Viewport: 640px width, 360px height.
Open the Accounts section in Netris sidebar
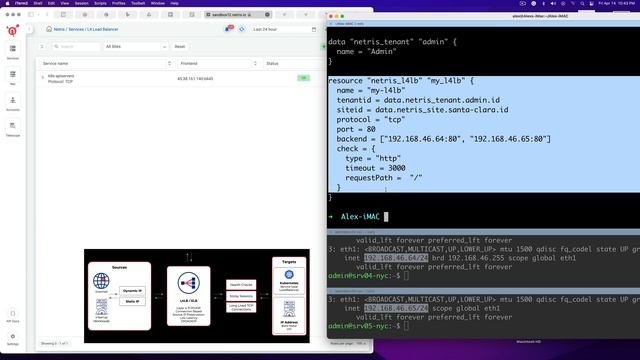point(13,103)
